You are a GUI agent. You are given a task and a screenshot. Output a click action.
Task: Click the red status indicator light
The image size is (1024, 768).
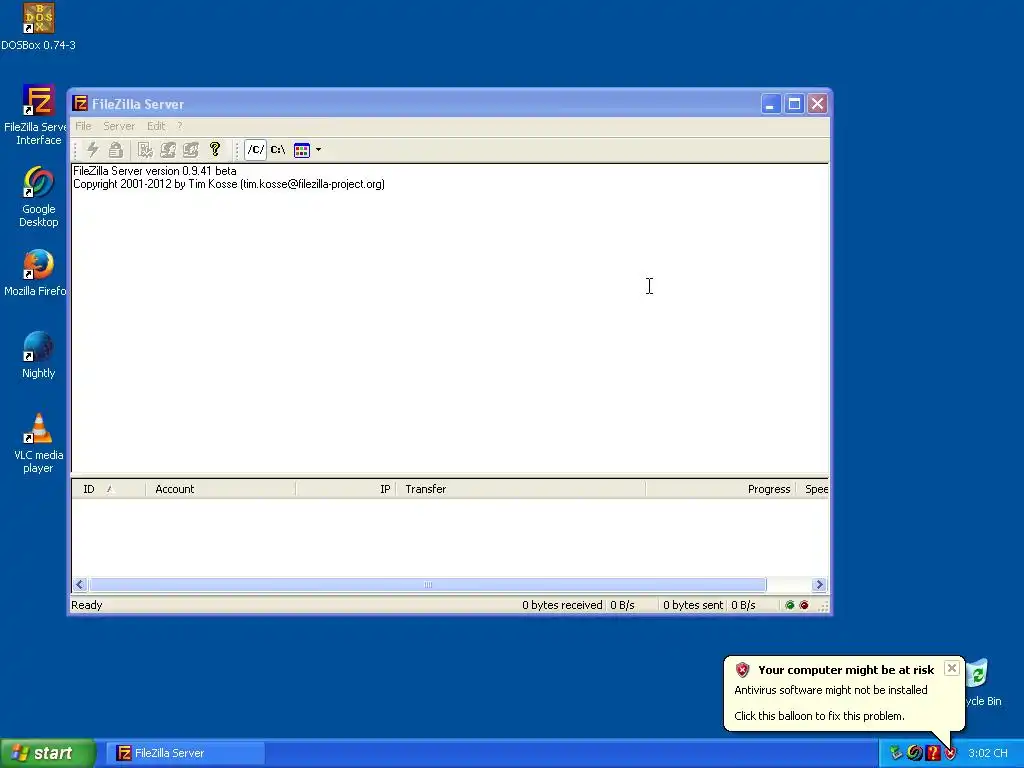pyautogui.click(x=804, y=605)
